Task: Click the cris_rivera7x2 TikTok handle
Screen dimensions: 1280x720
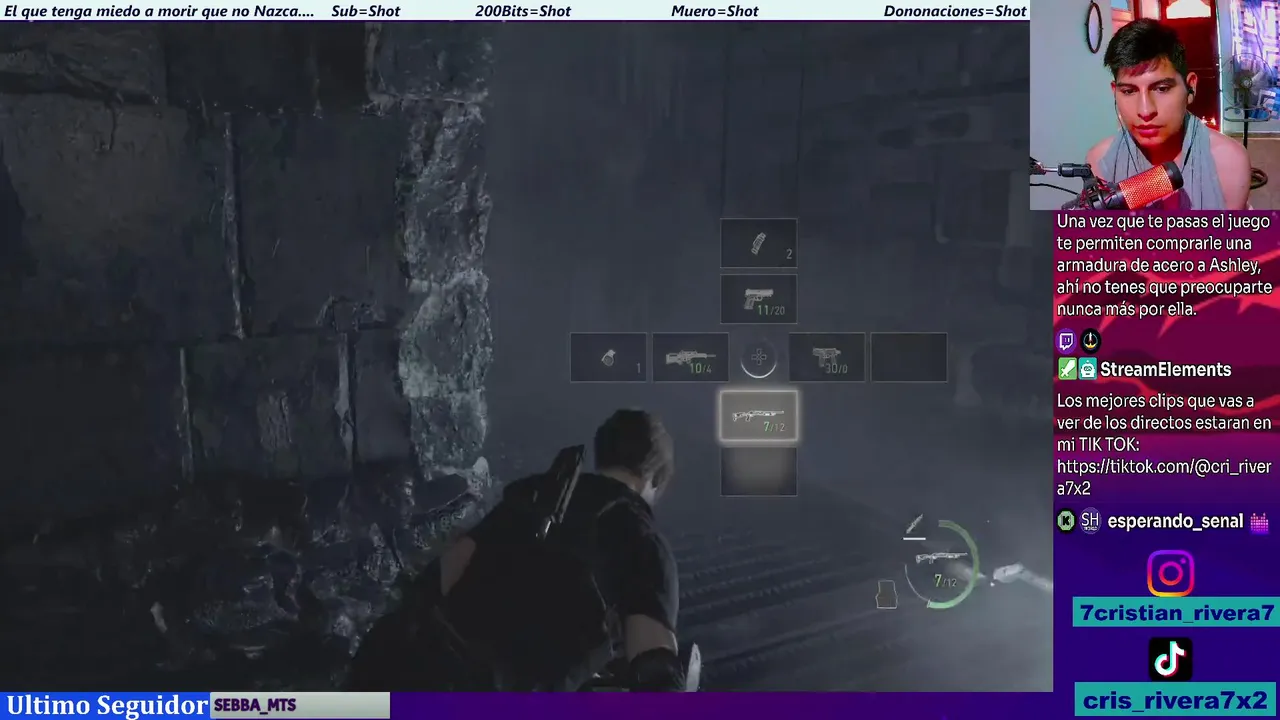Action: click(x=1177, y=700)
